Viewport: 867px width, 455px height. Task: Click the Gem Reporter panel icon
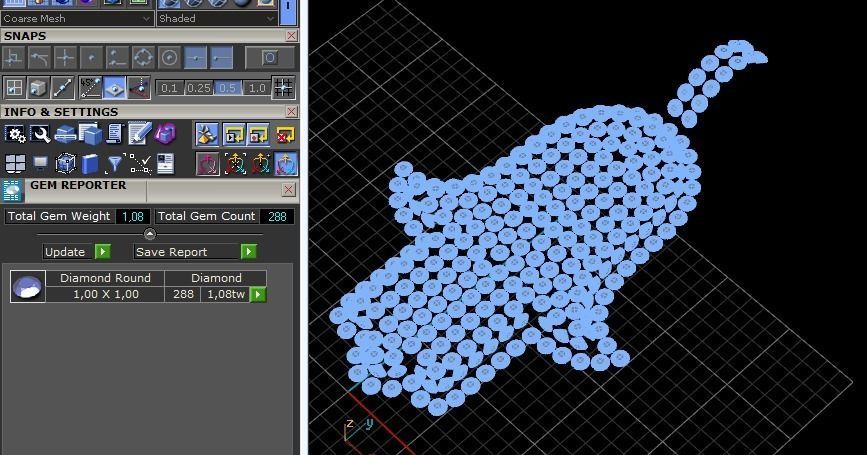[x=12, y=191]
